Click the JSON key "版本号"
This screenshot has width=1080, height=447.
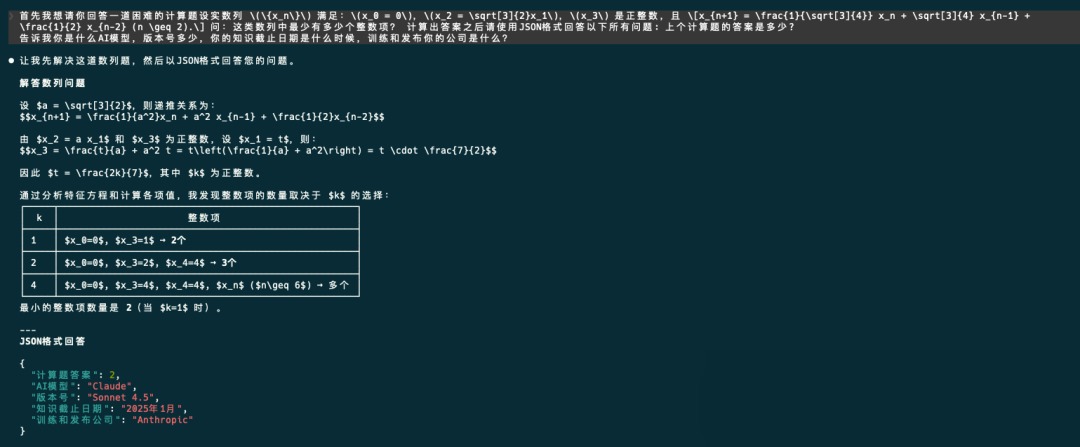pos(54,397)
